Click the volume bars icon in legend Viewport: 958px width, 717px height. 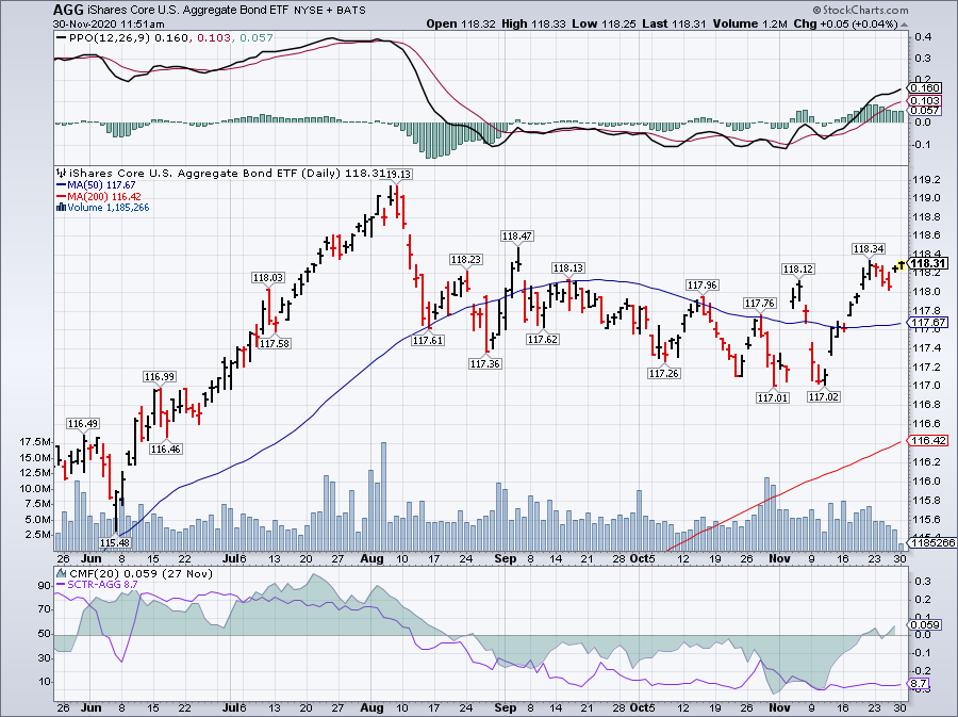coord(60,207)
